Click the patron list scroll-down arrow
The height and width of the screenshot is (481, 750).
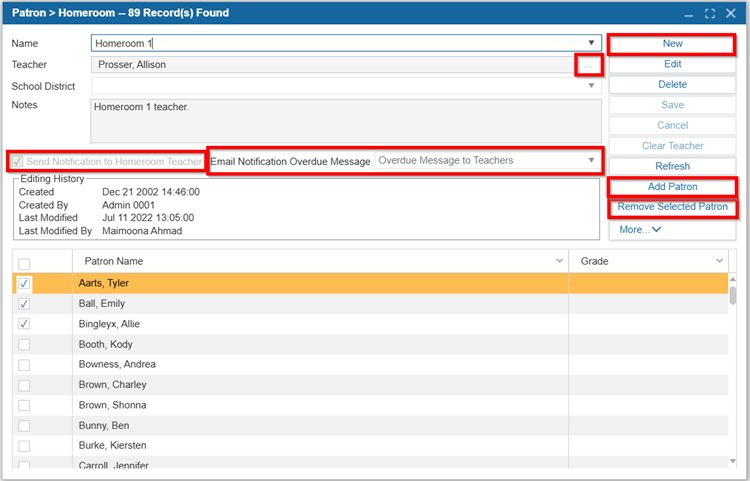click(732, 461)
